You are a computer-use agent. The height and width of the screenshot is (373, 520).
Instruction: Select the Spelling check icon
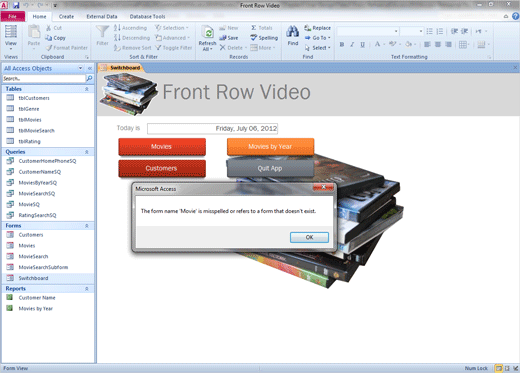click(x=254, y=38)
